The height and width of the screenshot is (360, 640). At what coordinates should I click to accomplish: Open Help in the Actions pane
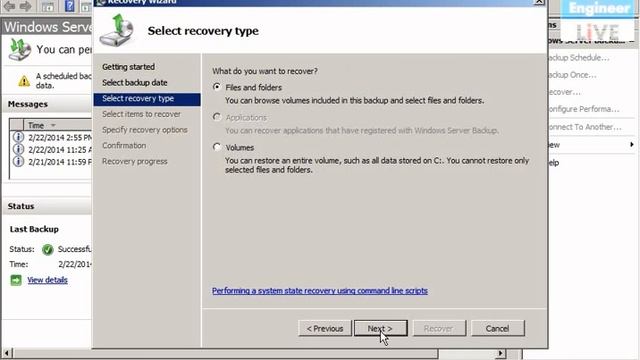[554, 162]
